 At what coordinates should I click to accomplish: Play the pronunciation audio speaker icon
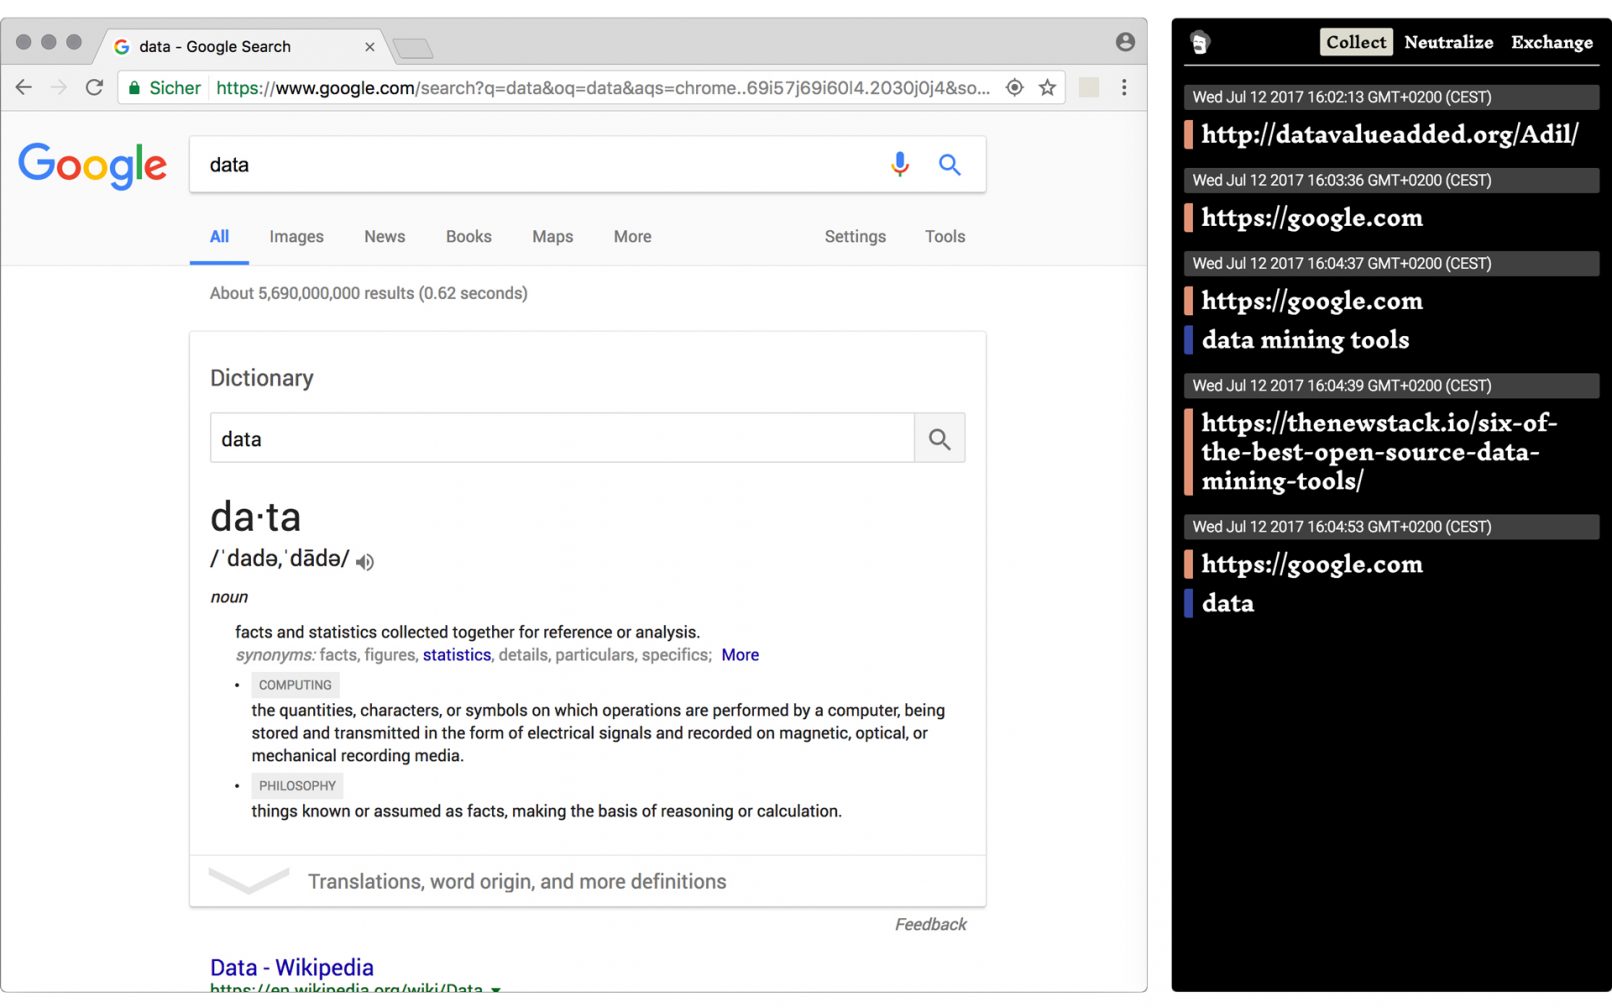click(365, 562)
